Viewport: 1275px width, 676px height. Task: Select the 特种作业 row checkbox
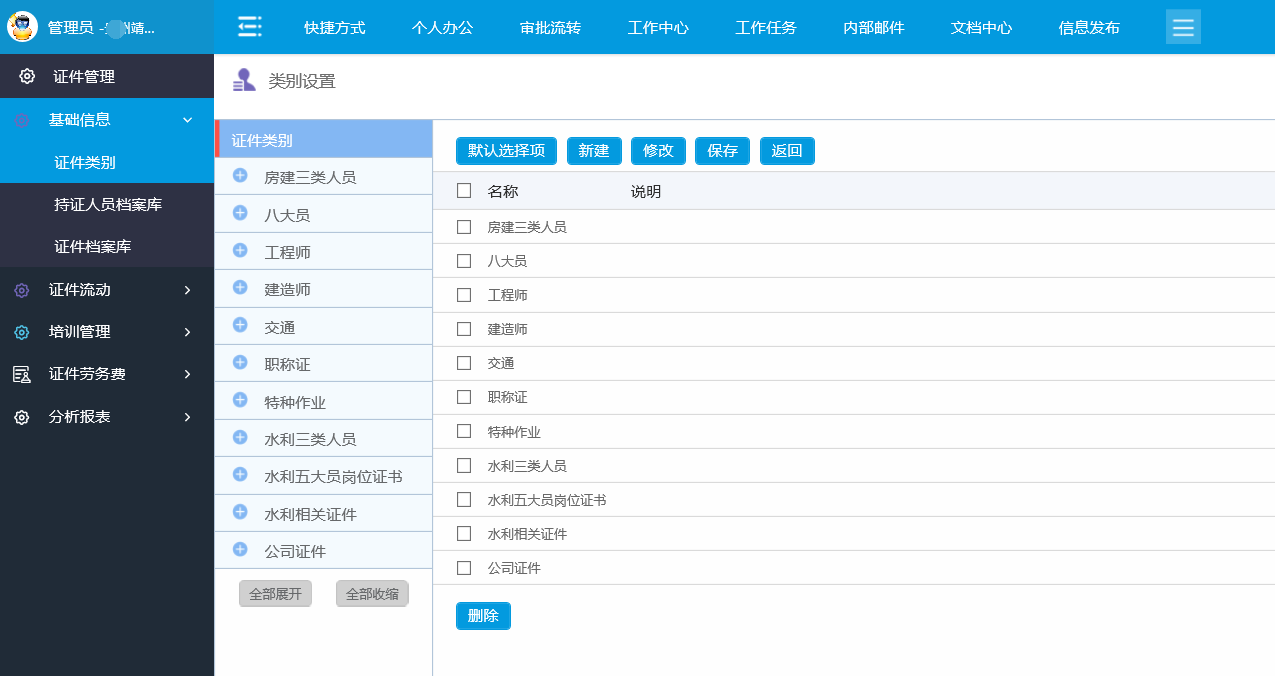(x=464, y=432)
